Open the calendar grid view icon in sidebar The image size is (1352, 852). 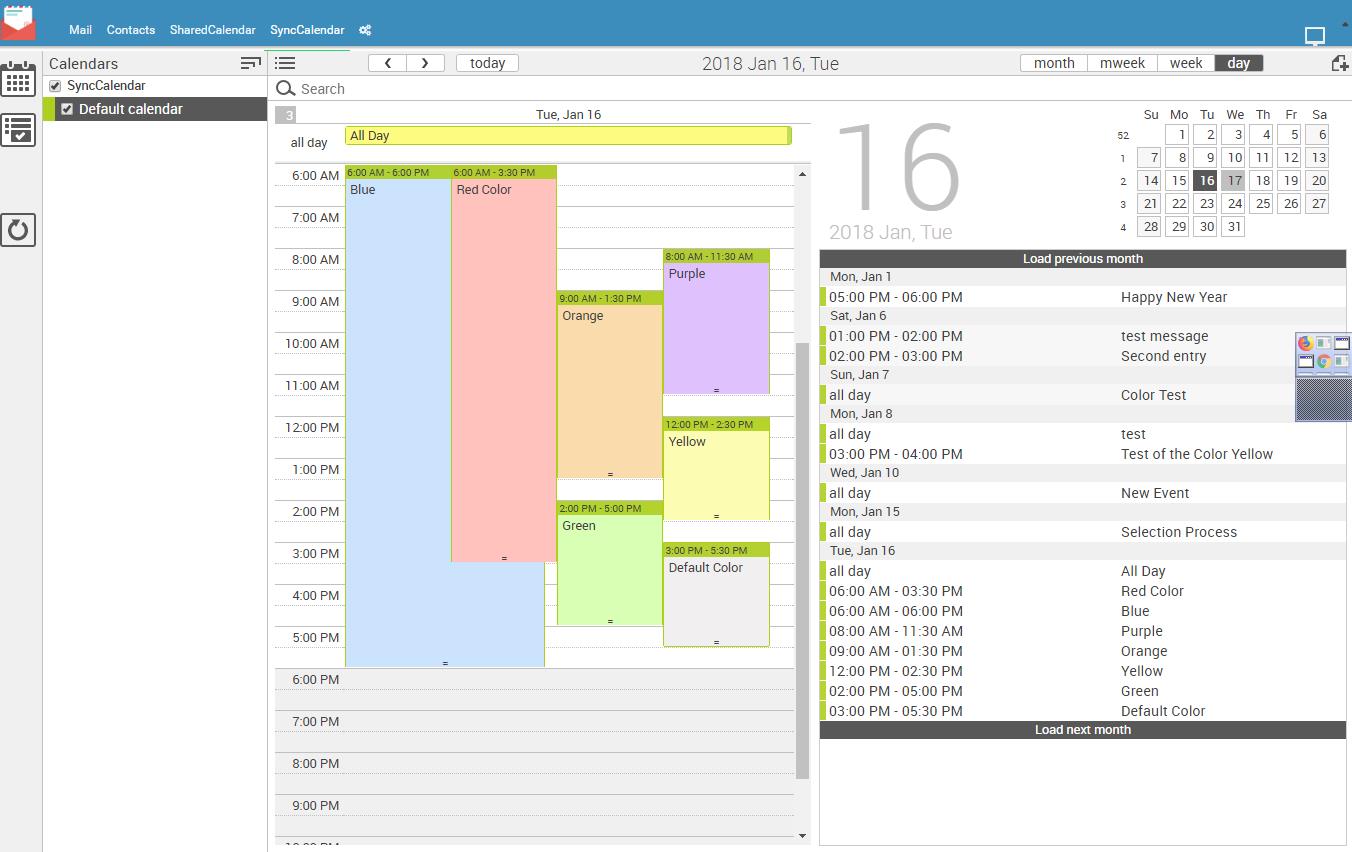tap(18, 80)
